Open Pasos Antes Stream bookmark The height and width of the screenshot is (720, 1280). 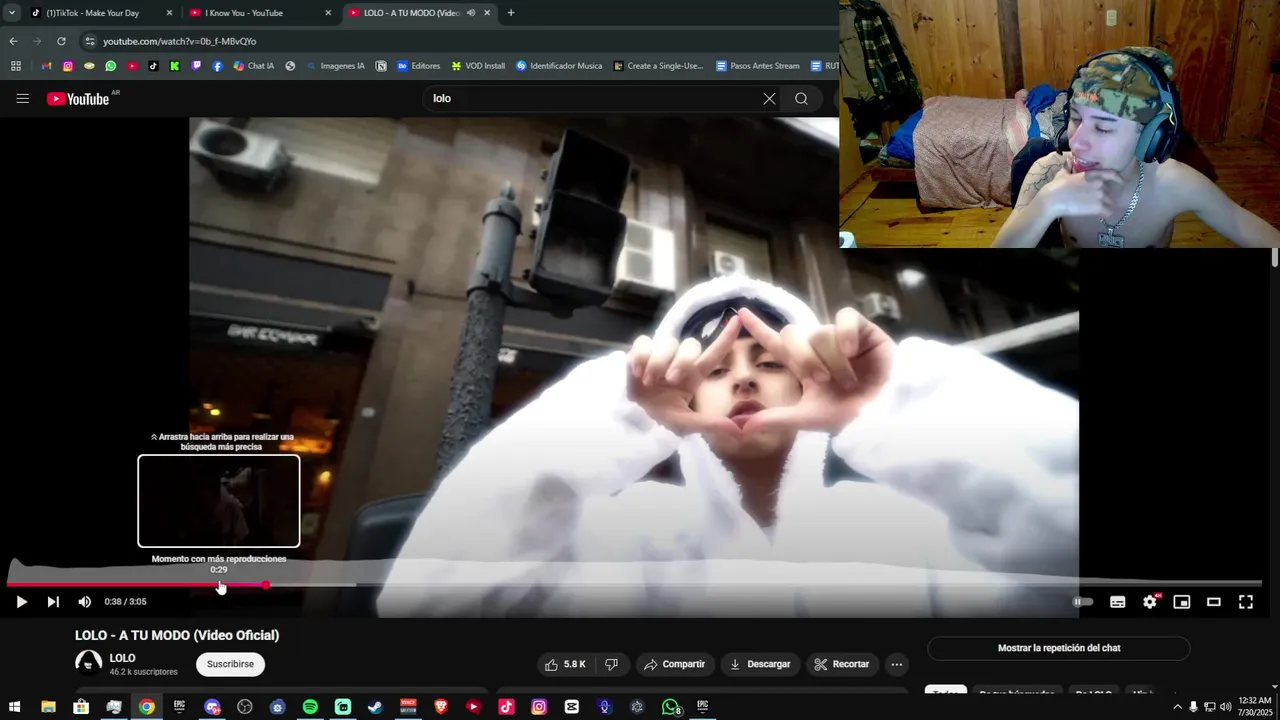[758, 66]
